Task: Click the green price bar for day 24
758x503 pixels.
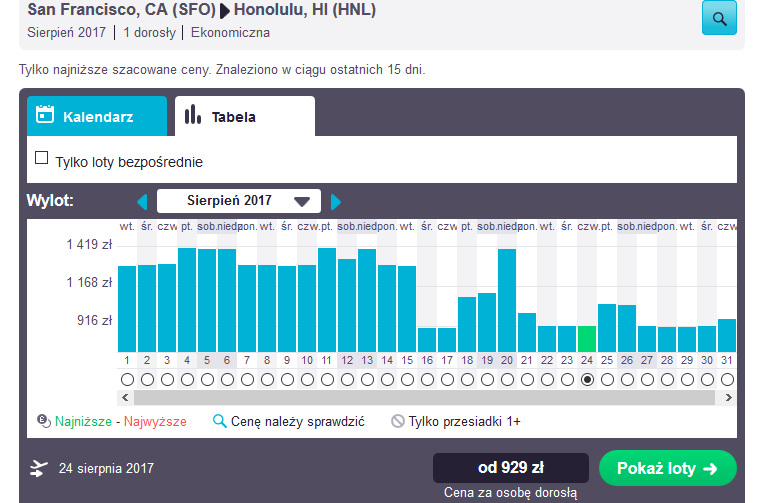Action: pyautogui.click(x=587, y=339)
